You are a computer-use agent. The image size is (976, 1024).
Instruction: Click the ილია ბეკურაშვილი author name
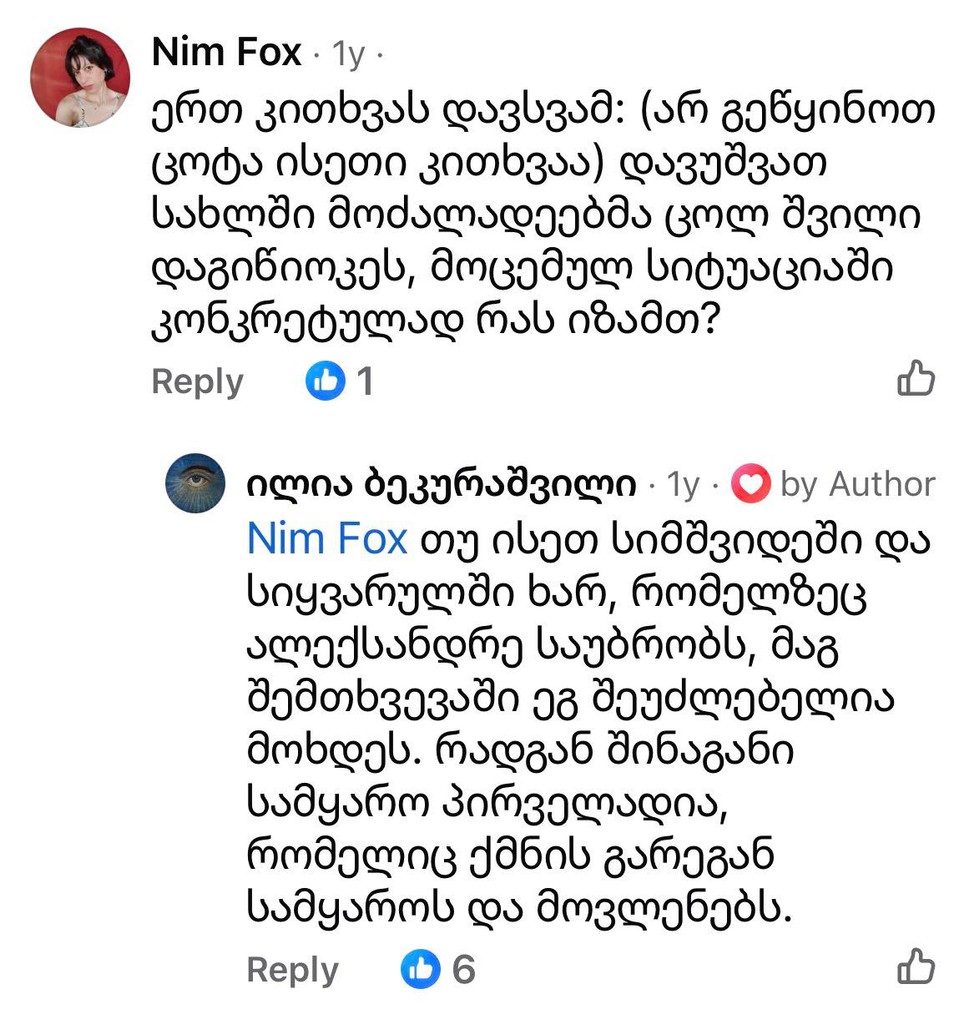(441, 485)
